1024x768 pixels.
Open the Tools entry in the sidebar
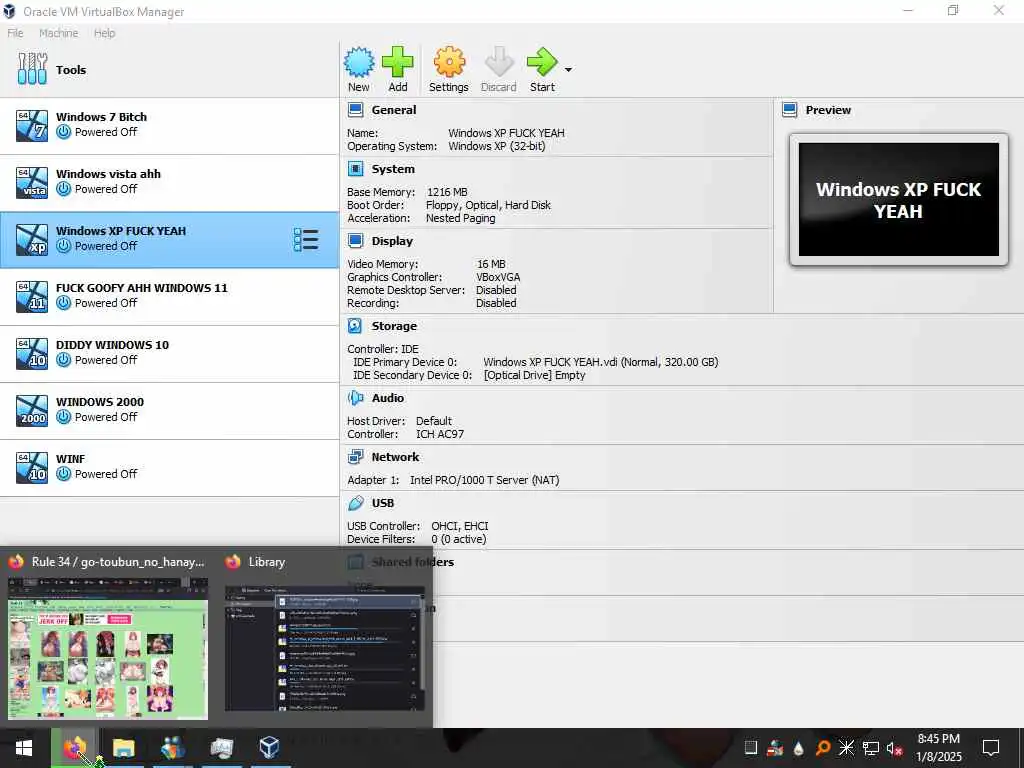169,69
